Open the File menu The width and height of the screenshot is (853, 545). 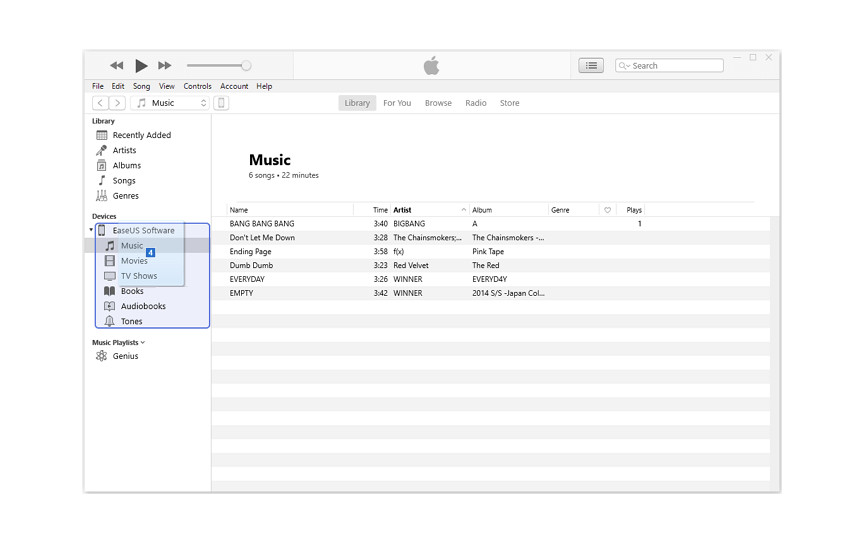pyautogui.click(x=98, y=86)
